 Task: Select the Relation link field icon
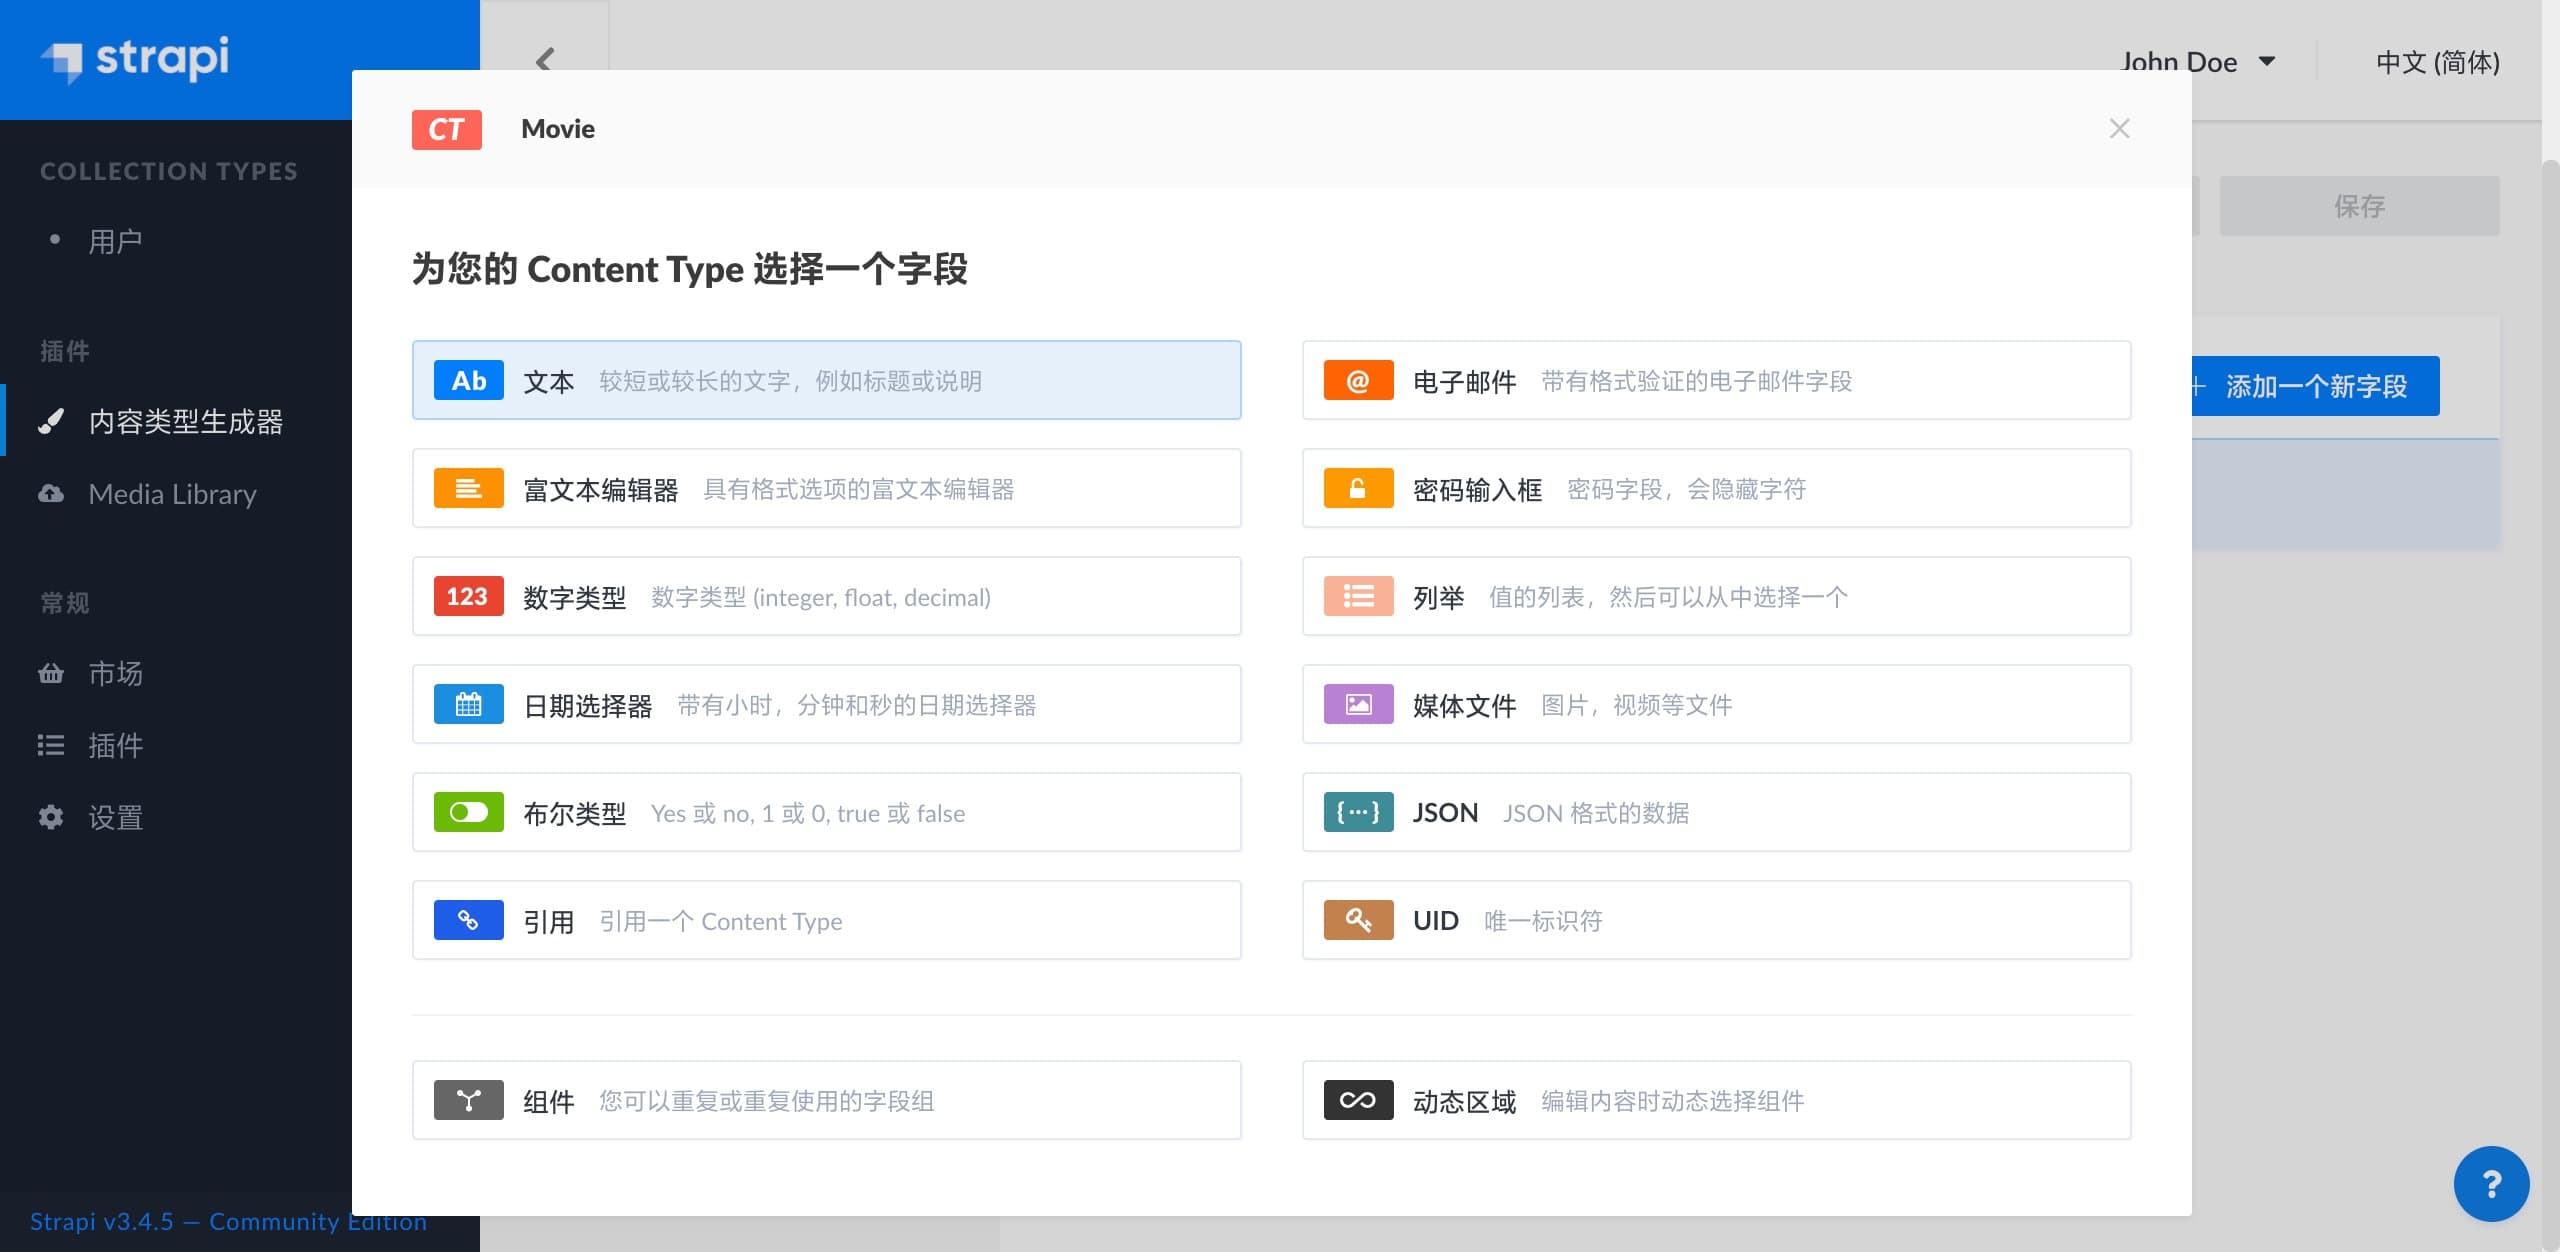468,920
